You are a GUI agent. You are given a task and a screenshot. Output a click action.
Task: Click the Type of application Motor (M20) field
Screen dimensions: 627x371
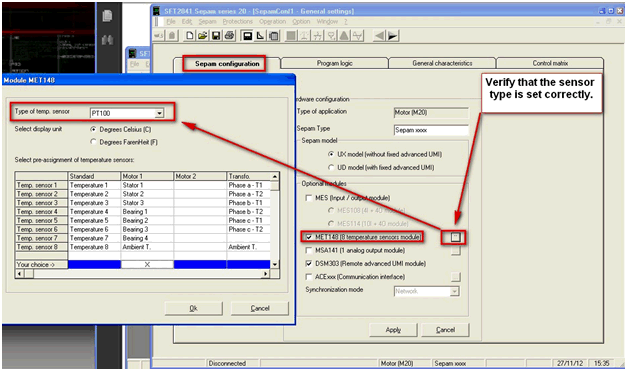click(x=431, y=113)
